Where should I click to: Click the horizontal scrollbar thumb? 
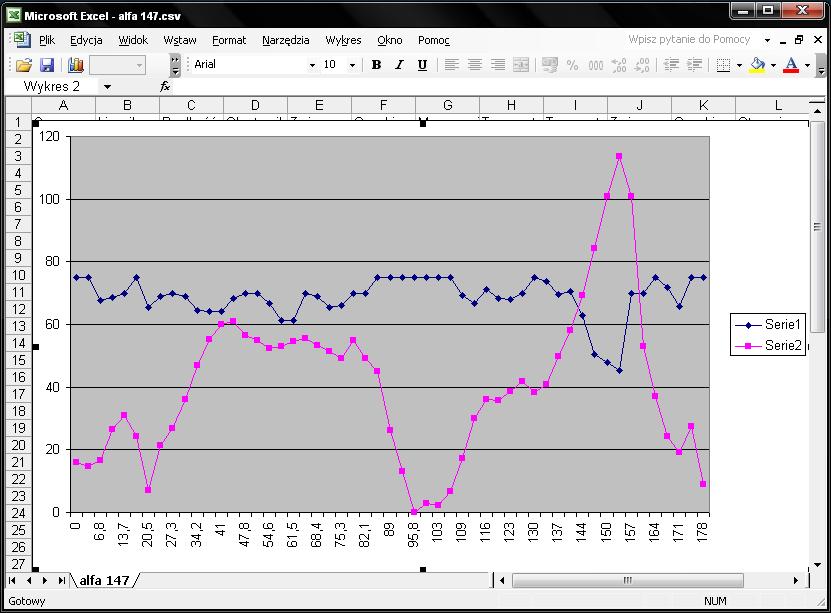627,580
